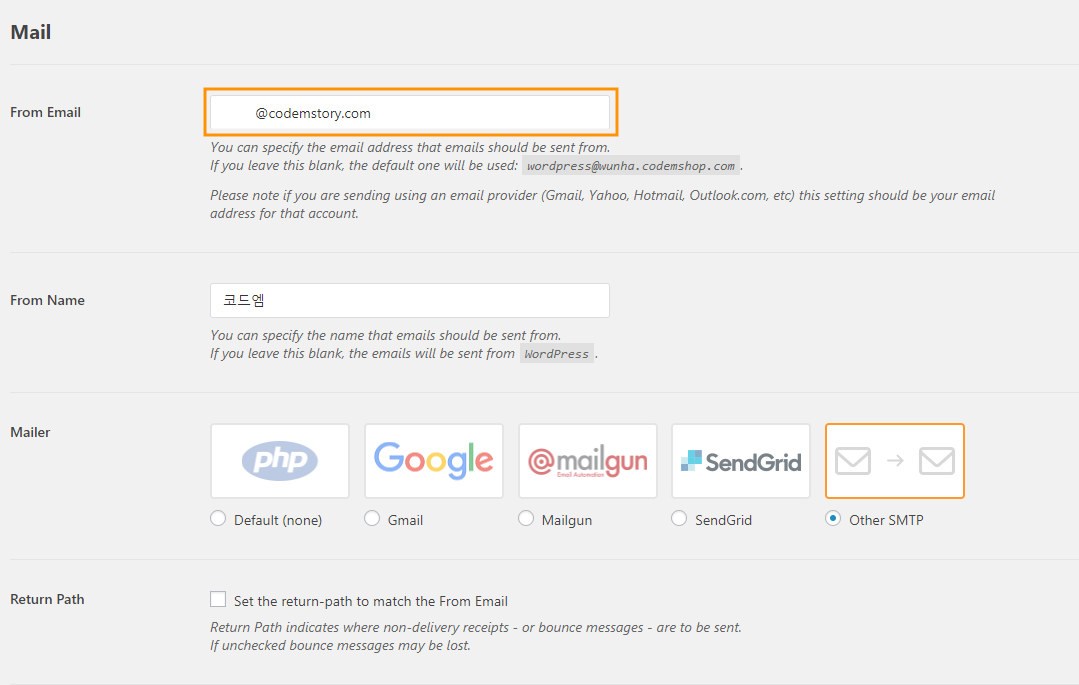Click the "From Name" field label
Viewport: 1079px width, 685px height.
[x=48, y=301]
